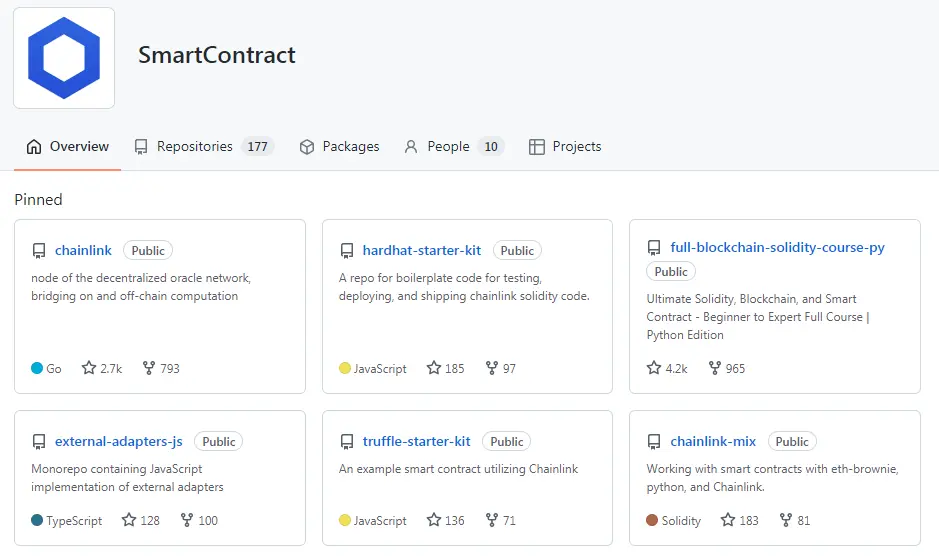This screenshot has height=559, width=939.
Task: Open the chainlink-mix repository
Action: pos(713,442)
